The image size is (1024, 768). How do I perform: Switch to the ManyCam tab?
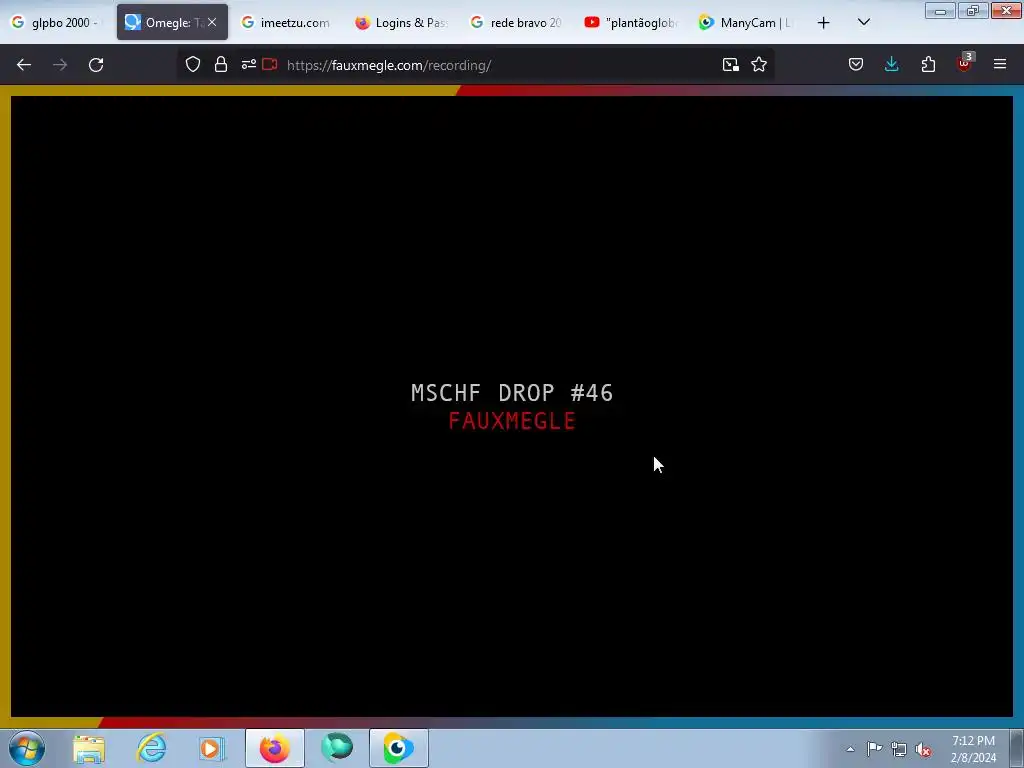(746, 22)
